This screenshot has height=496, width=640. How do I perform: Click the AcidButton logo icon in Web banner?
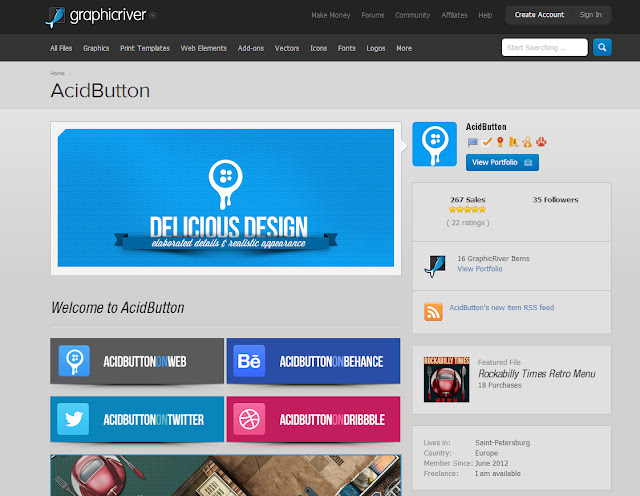point(74,361)
